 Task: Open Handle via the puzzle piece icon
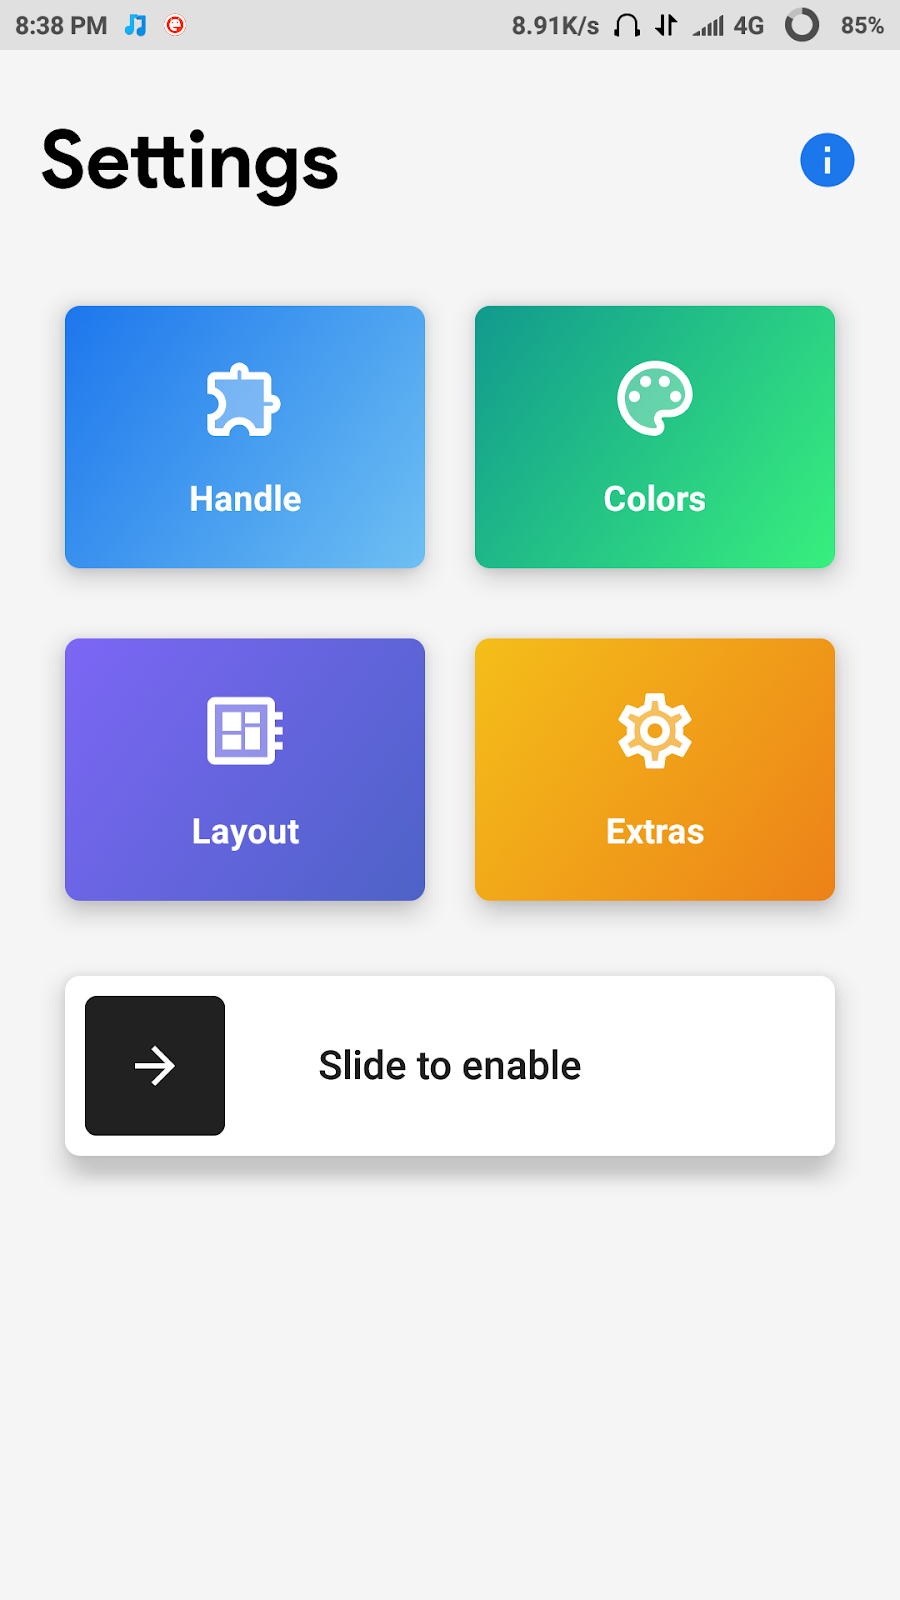click(244, 399)
